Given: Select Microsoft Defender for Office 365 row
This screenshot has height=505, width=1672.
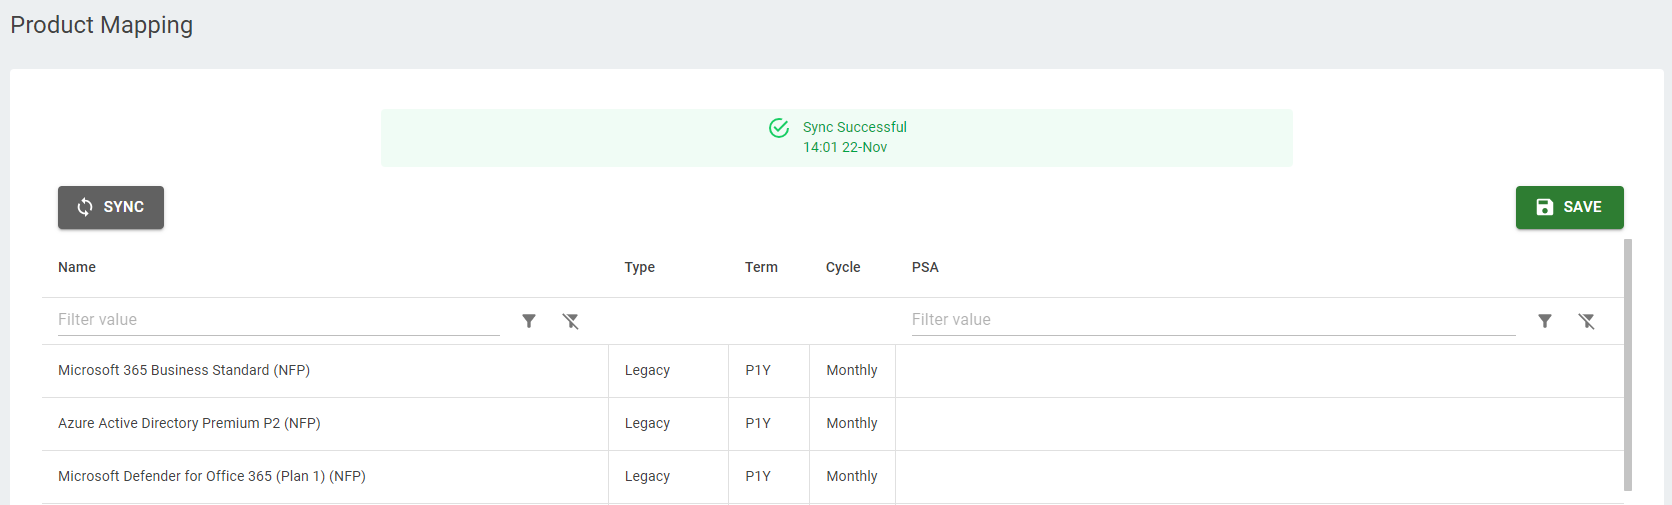Looking at the screenshot, I should [833, 477].
